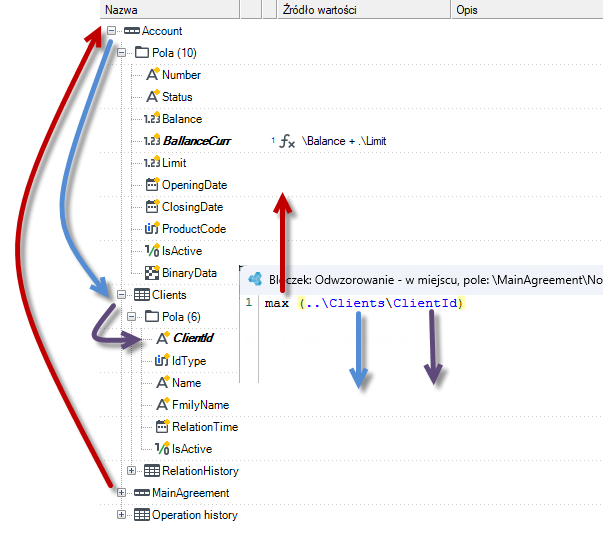Click the Pola (10) folder icon

click(x=142, y=52)
